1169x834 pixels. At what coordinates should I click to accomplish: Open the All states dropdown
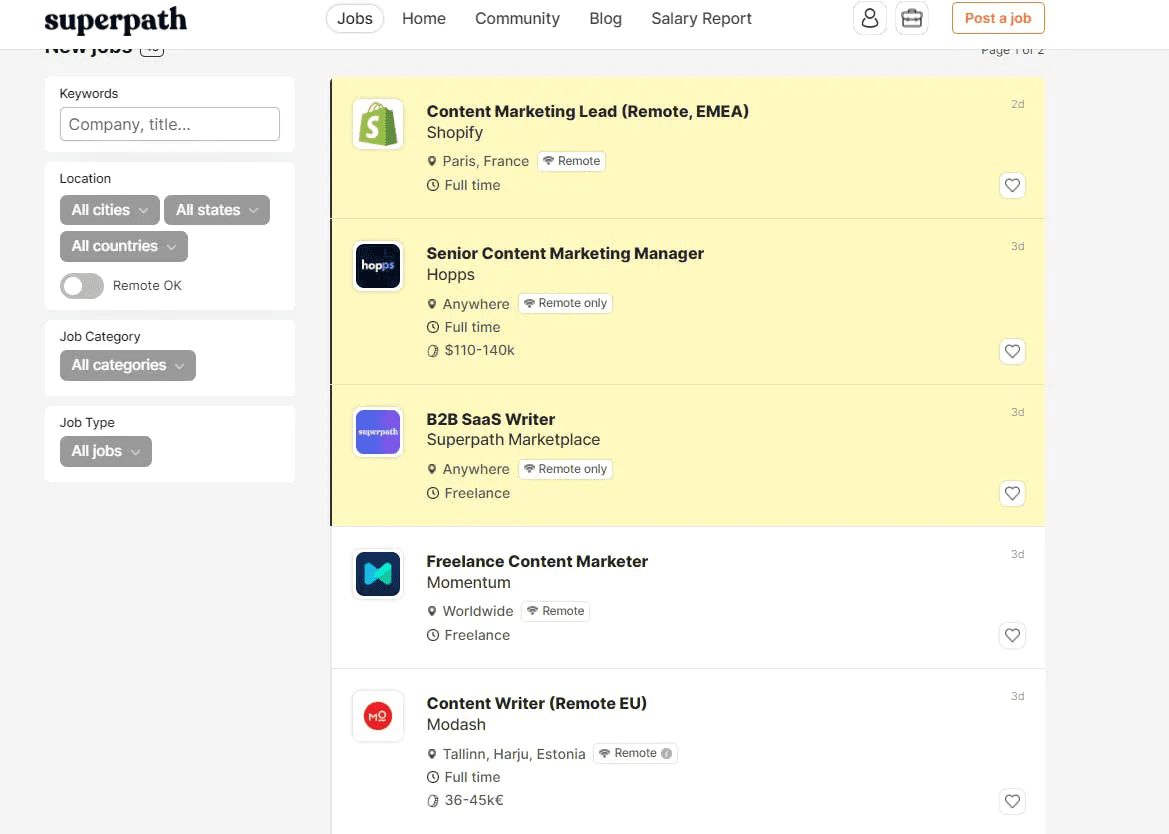pos(217,210)
